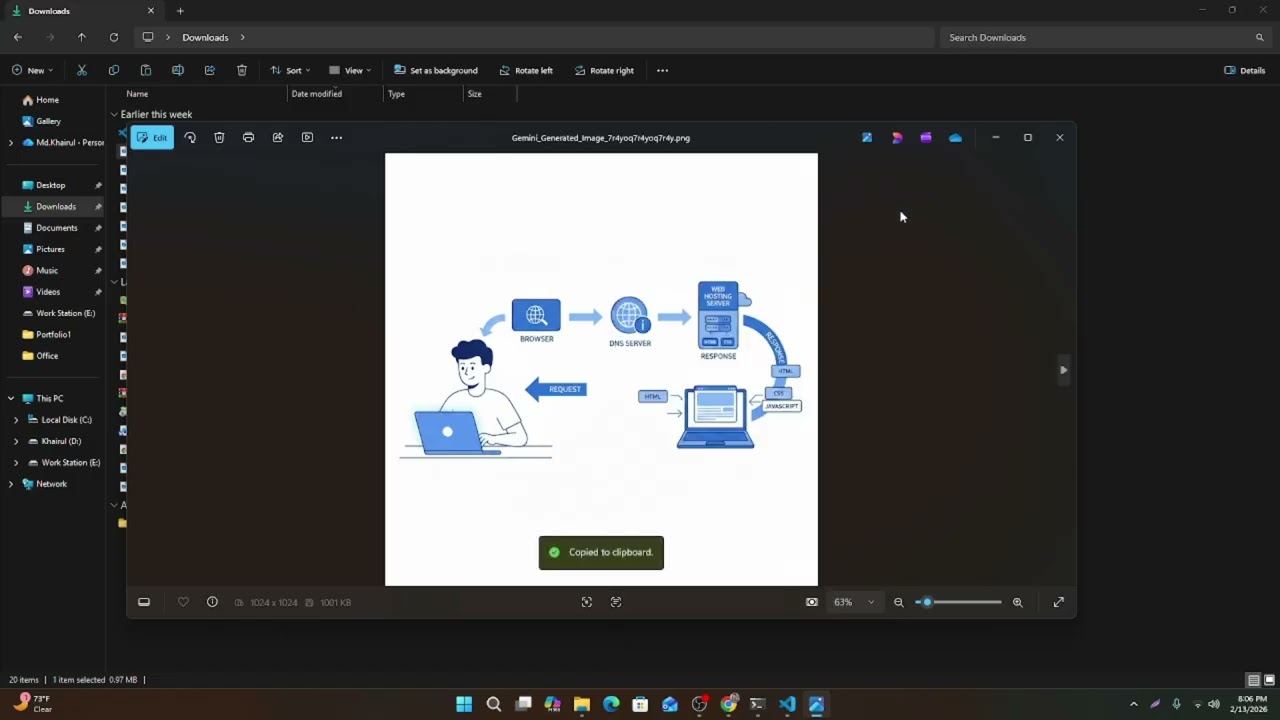The height and width of the screenshot is (720, 1280).
Task: Expand the chevron after Downloads in address bar
Action: click(242, 37)
